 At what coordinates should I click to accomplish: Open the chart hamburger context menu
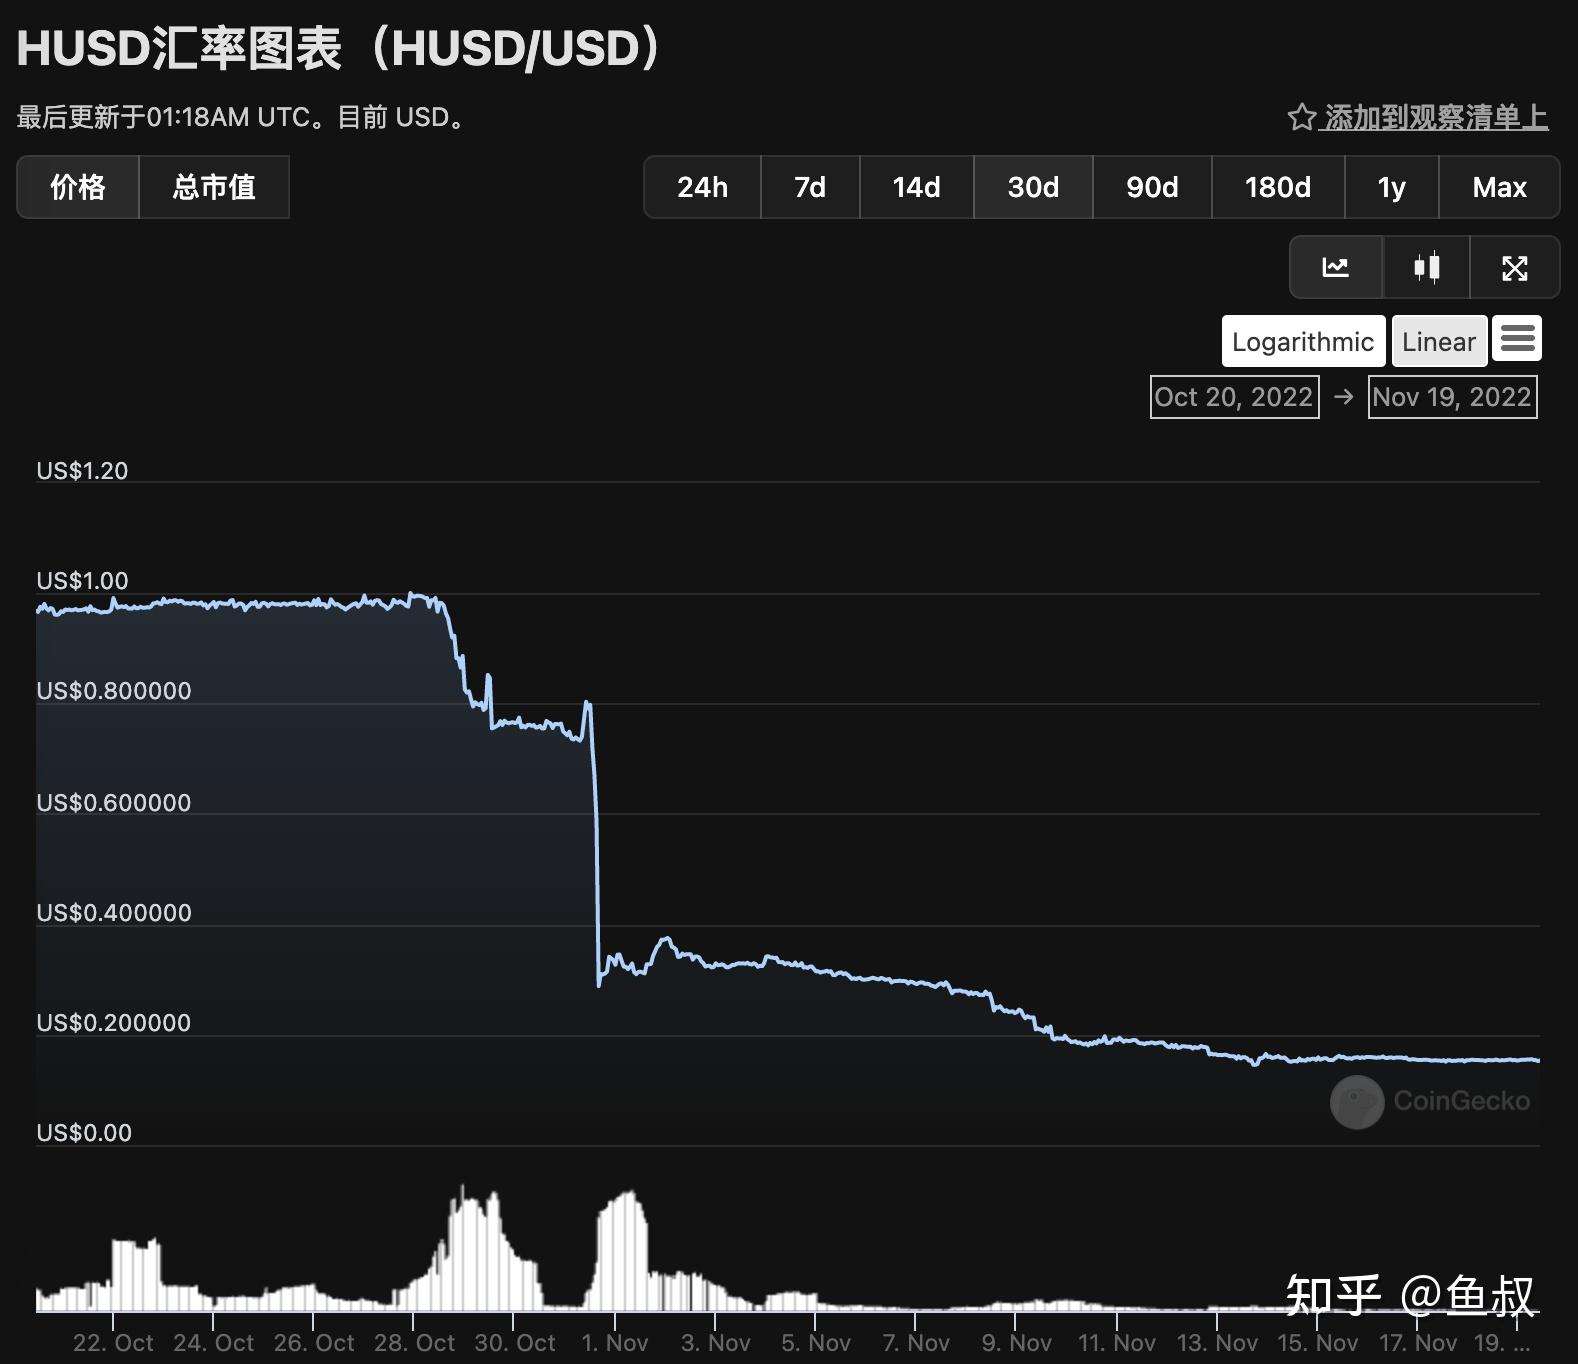click(1517, 339)
